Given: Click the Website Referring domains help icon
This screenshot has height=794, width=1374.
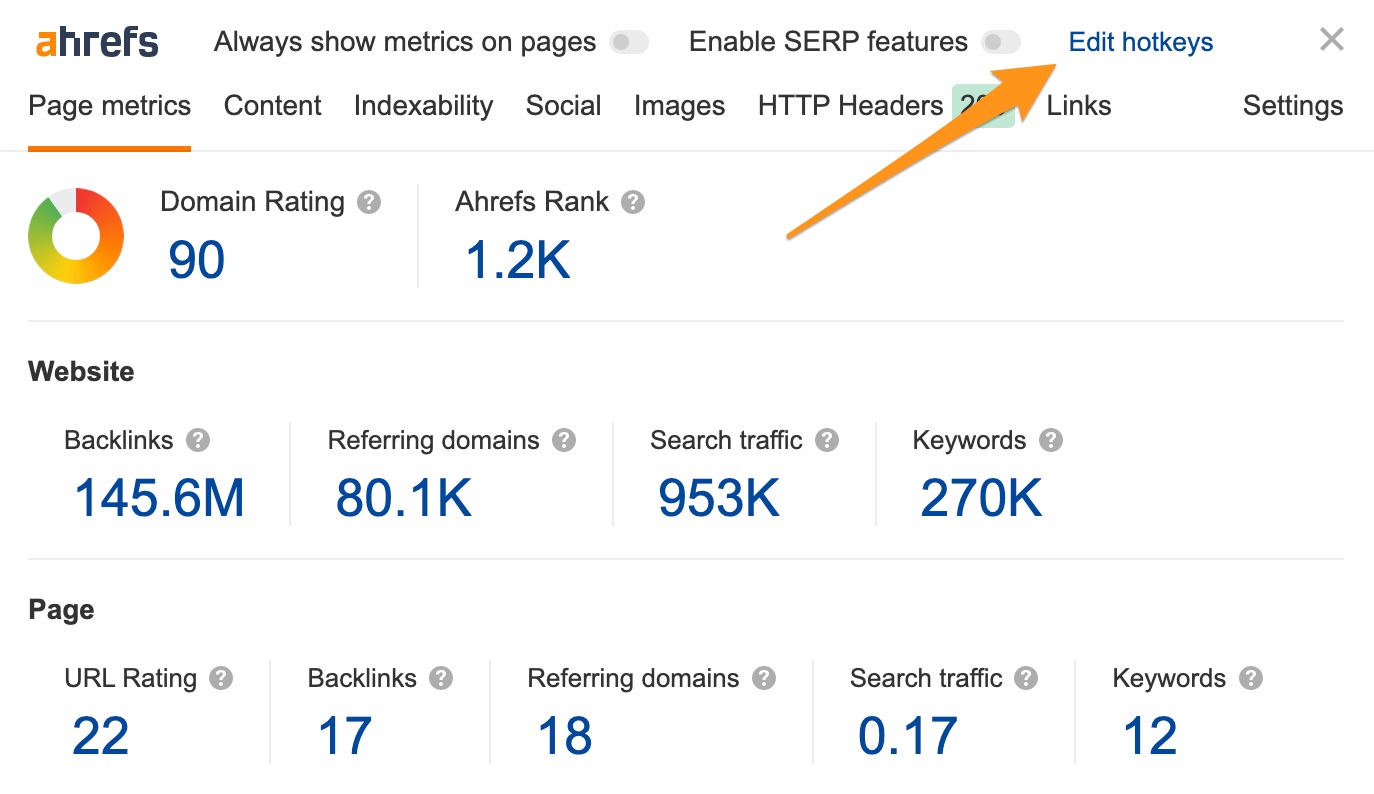Looking at the screenshot, I should pyautogui.click(x=564, y=441).
